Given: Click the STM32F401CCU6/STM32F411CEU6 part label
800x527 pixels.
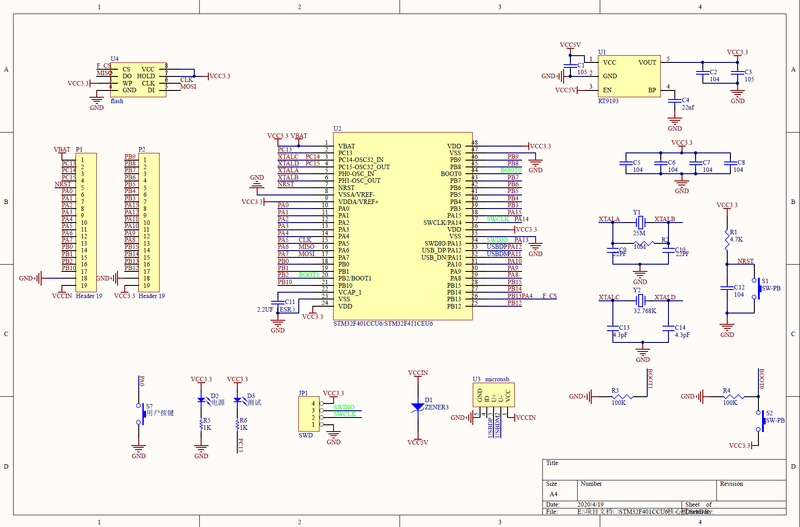Looking at the screenshot, I should (x=383, y=323).
